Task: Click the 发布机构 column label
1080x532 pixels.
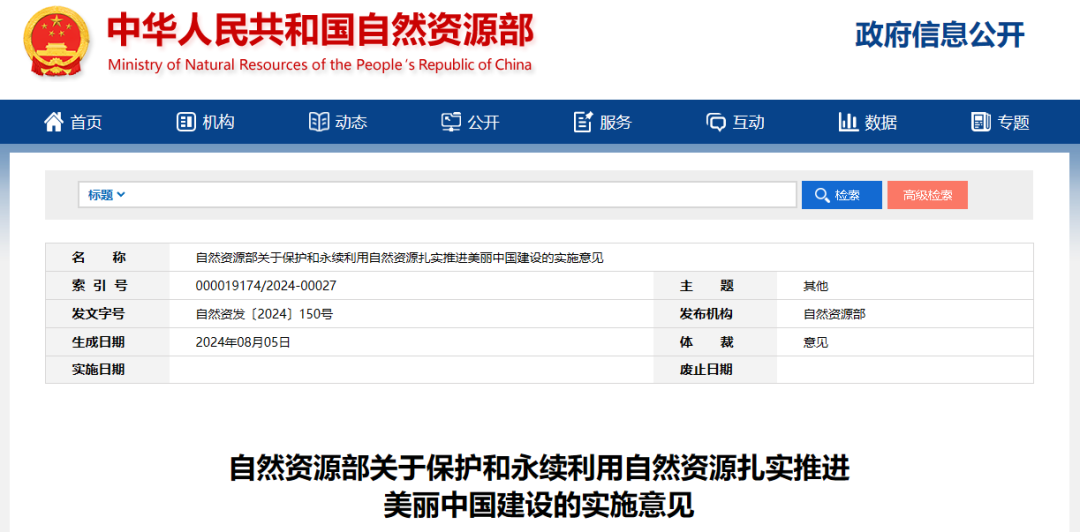Action: [706, 314]
